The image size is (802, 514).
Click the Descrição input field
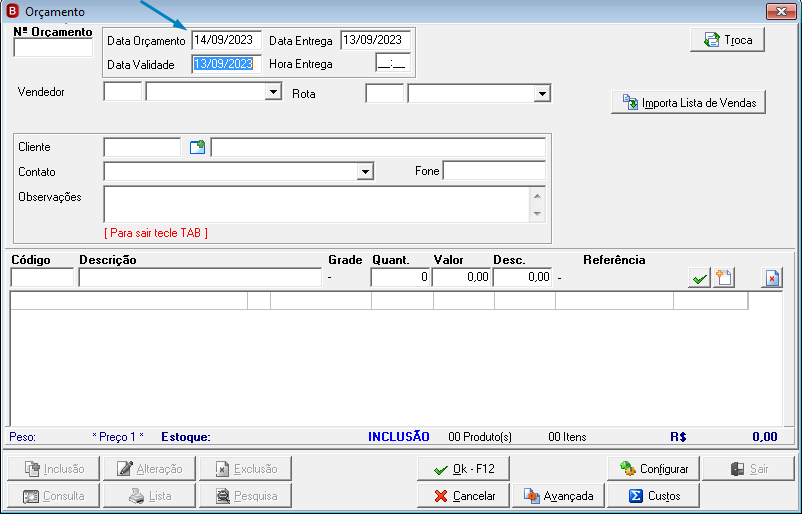tap(200, 277)
